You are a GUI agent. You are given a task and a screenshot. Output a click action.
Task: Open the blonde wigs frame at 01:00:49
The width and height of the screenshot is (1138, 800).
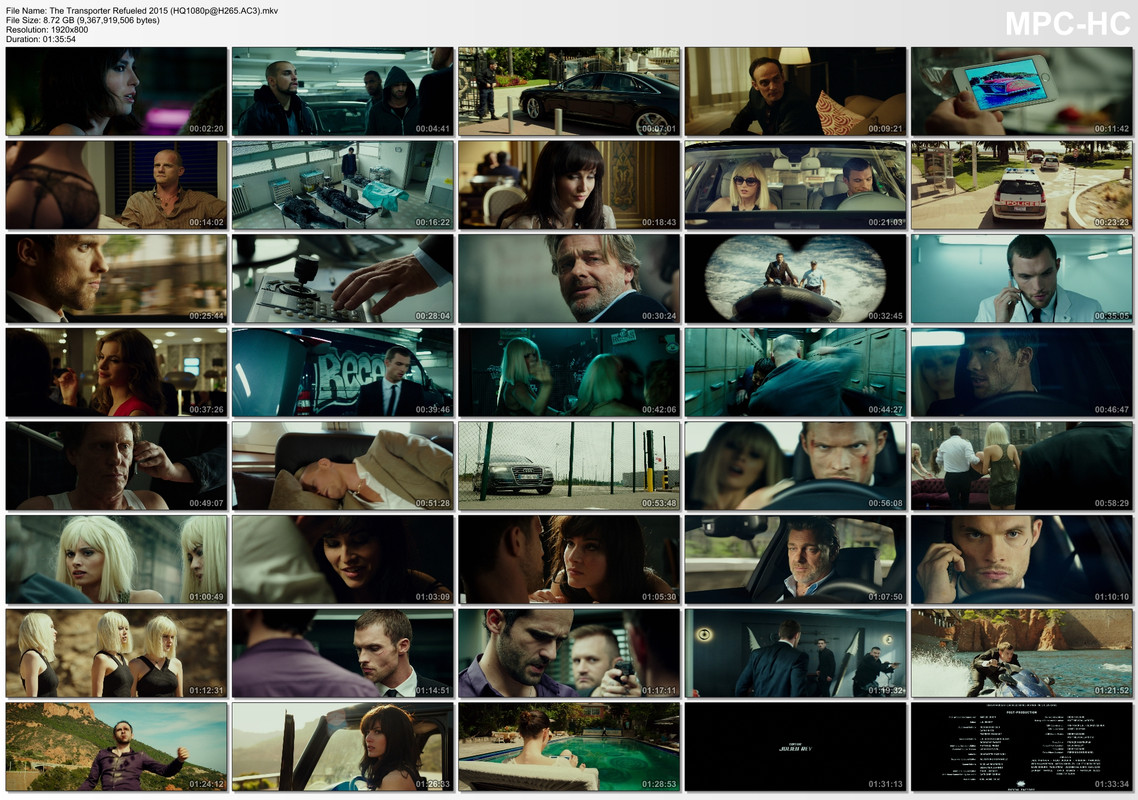click(116, 560)
